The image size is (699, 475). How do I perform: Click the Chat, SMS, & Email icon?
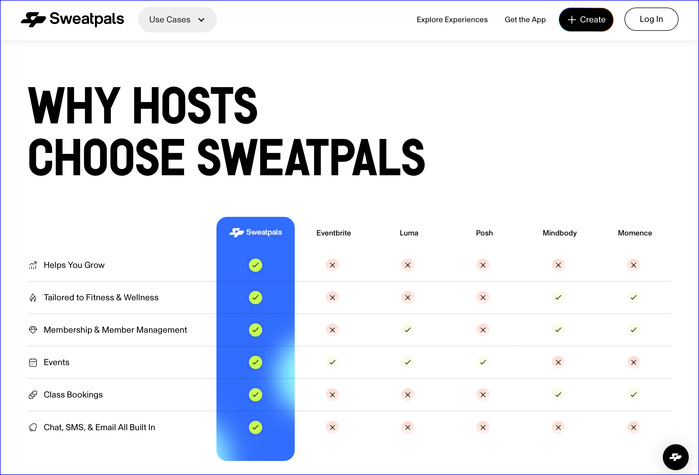(x=33, y=427)
